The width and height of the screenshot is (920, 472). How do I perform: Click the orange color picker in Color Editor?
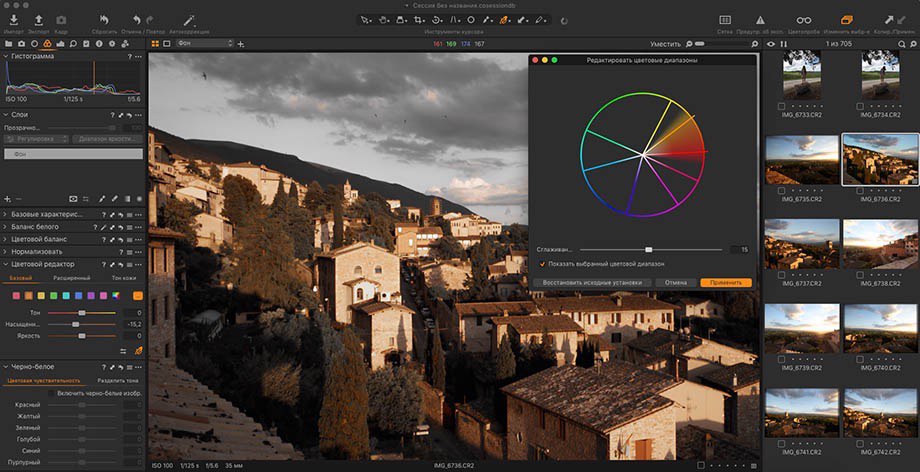pyautogui.click(x=138, y=351)
